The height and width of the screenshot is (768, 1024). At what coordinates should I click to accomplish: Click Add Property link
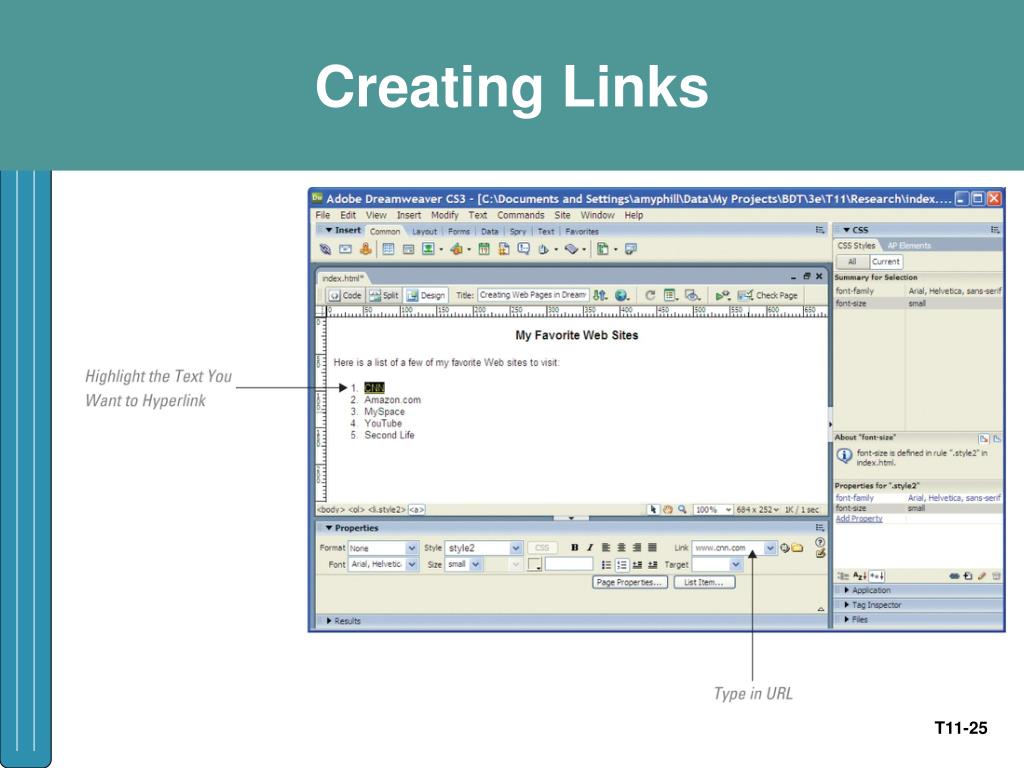(x=859, y=519)
